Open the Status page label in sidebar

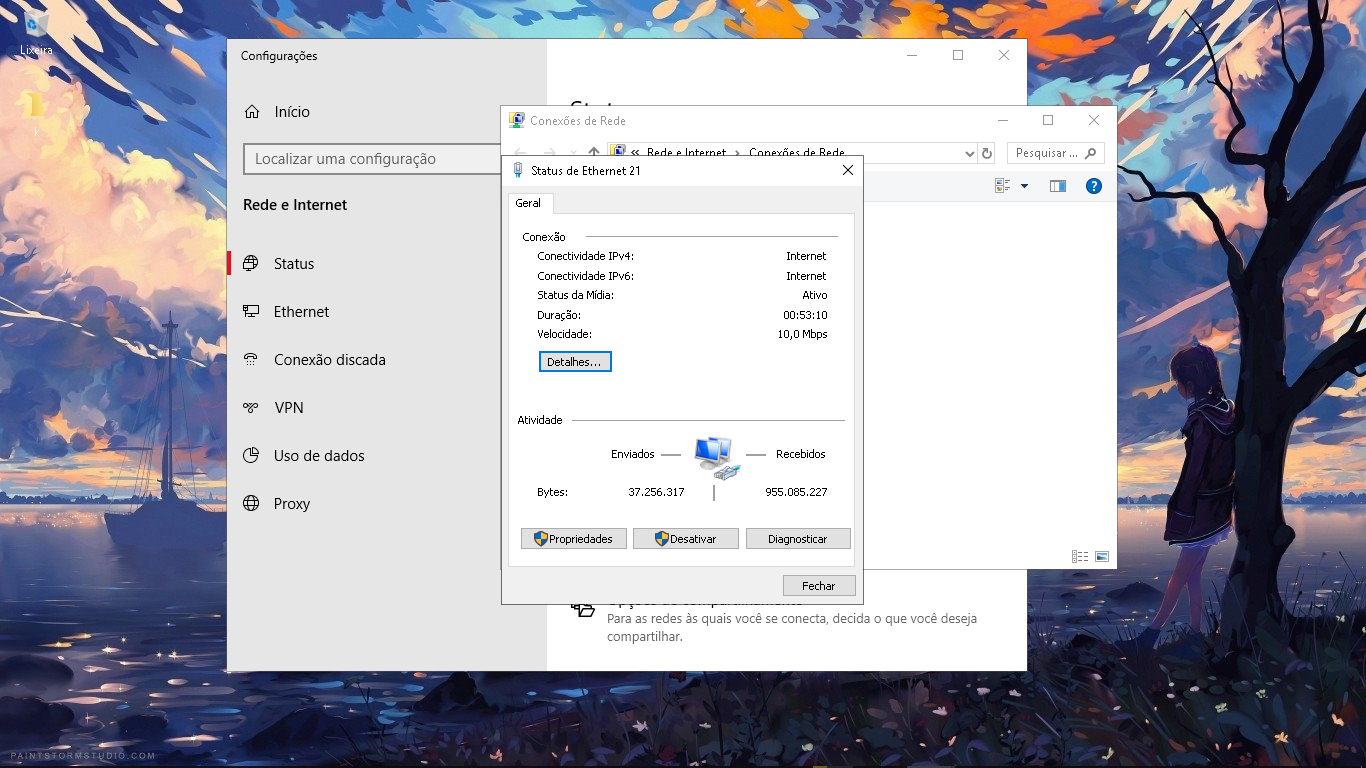click(294, 264)
